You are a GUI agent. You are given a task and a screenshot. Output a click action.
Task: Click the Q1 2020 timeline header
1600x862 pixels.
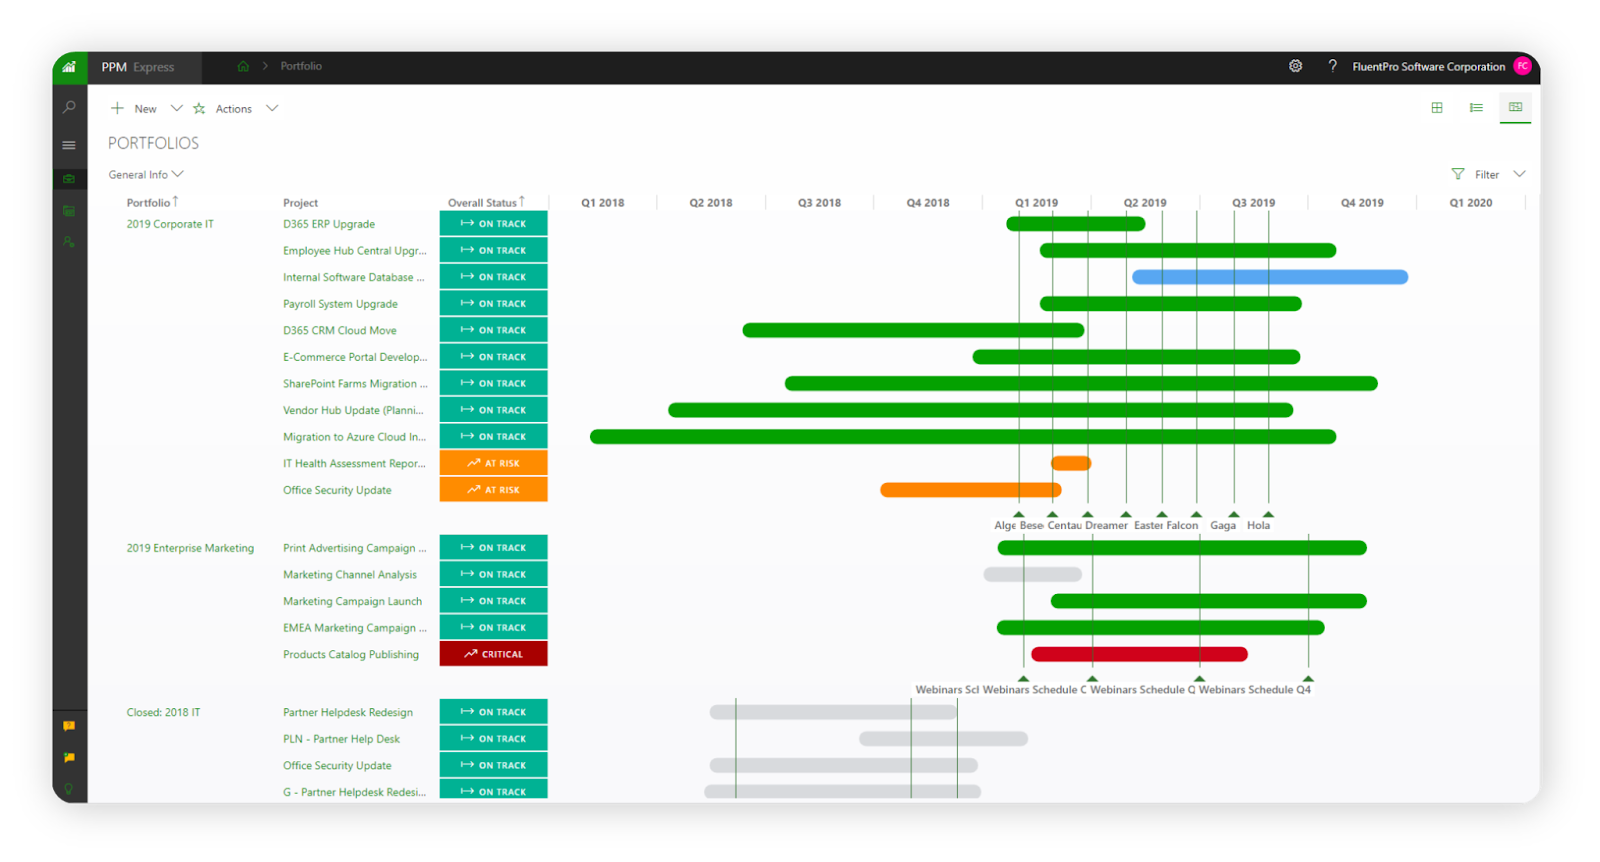1471,203
